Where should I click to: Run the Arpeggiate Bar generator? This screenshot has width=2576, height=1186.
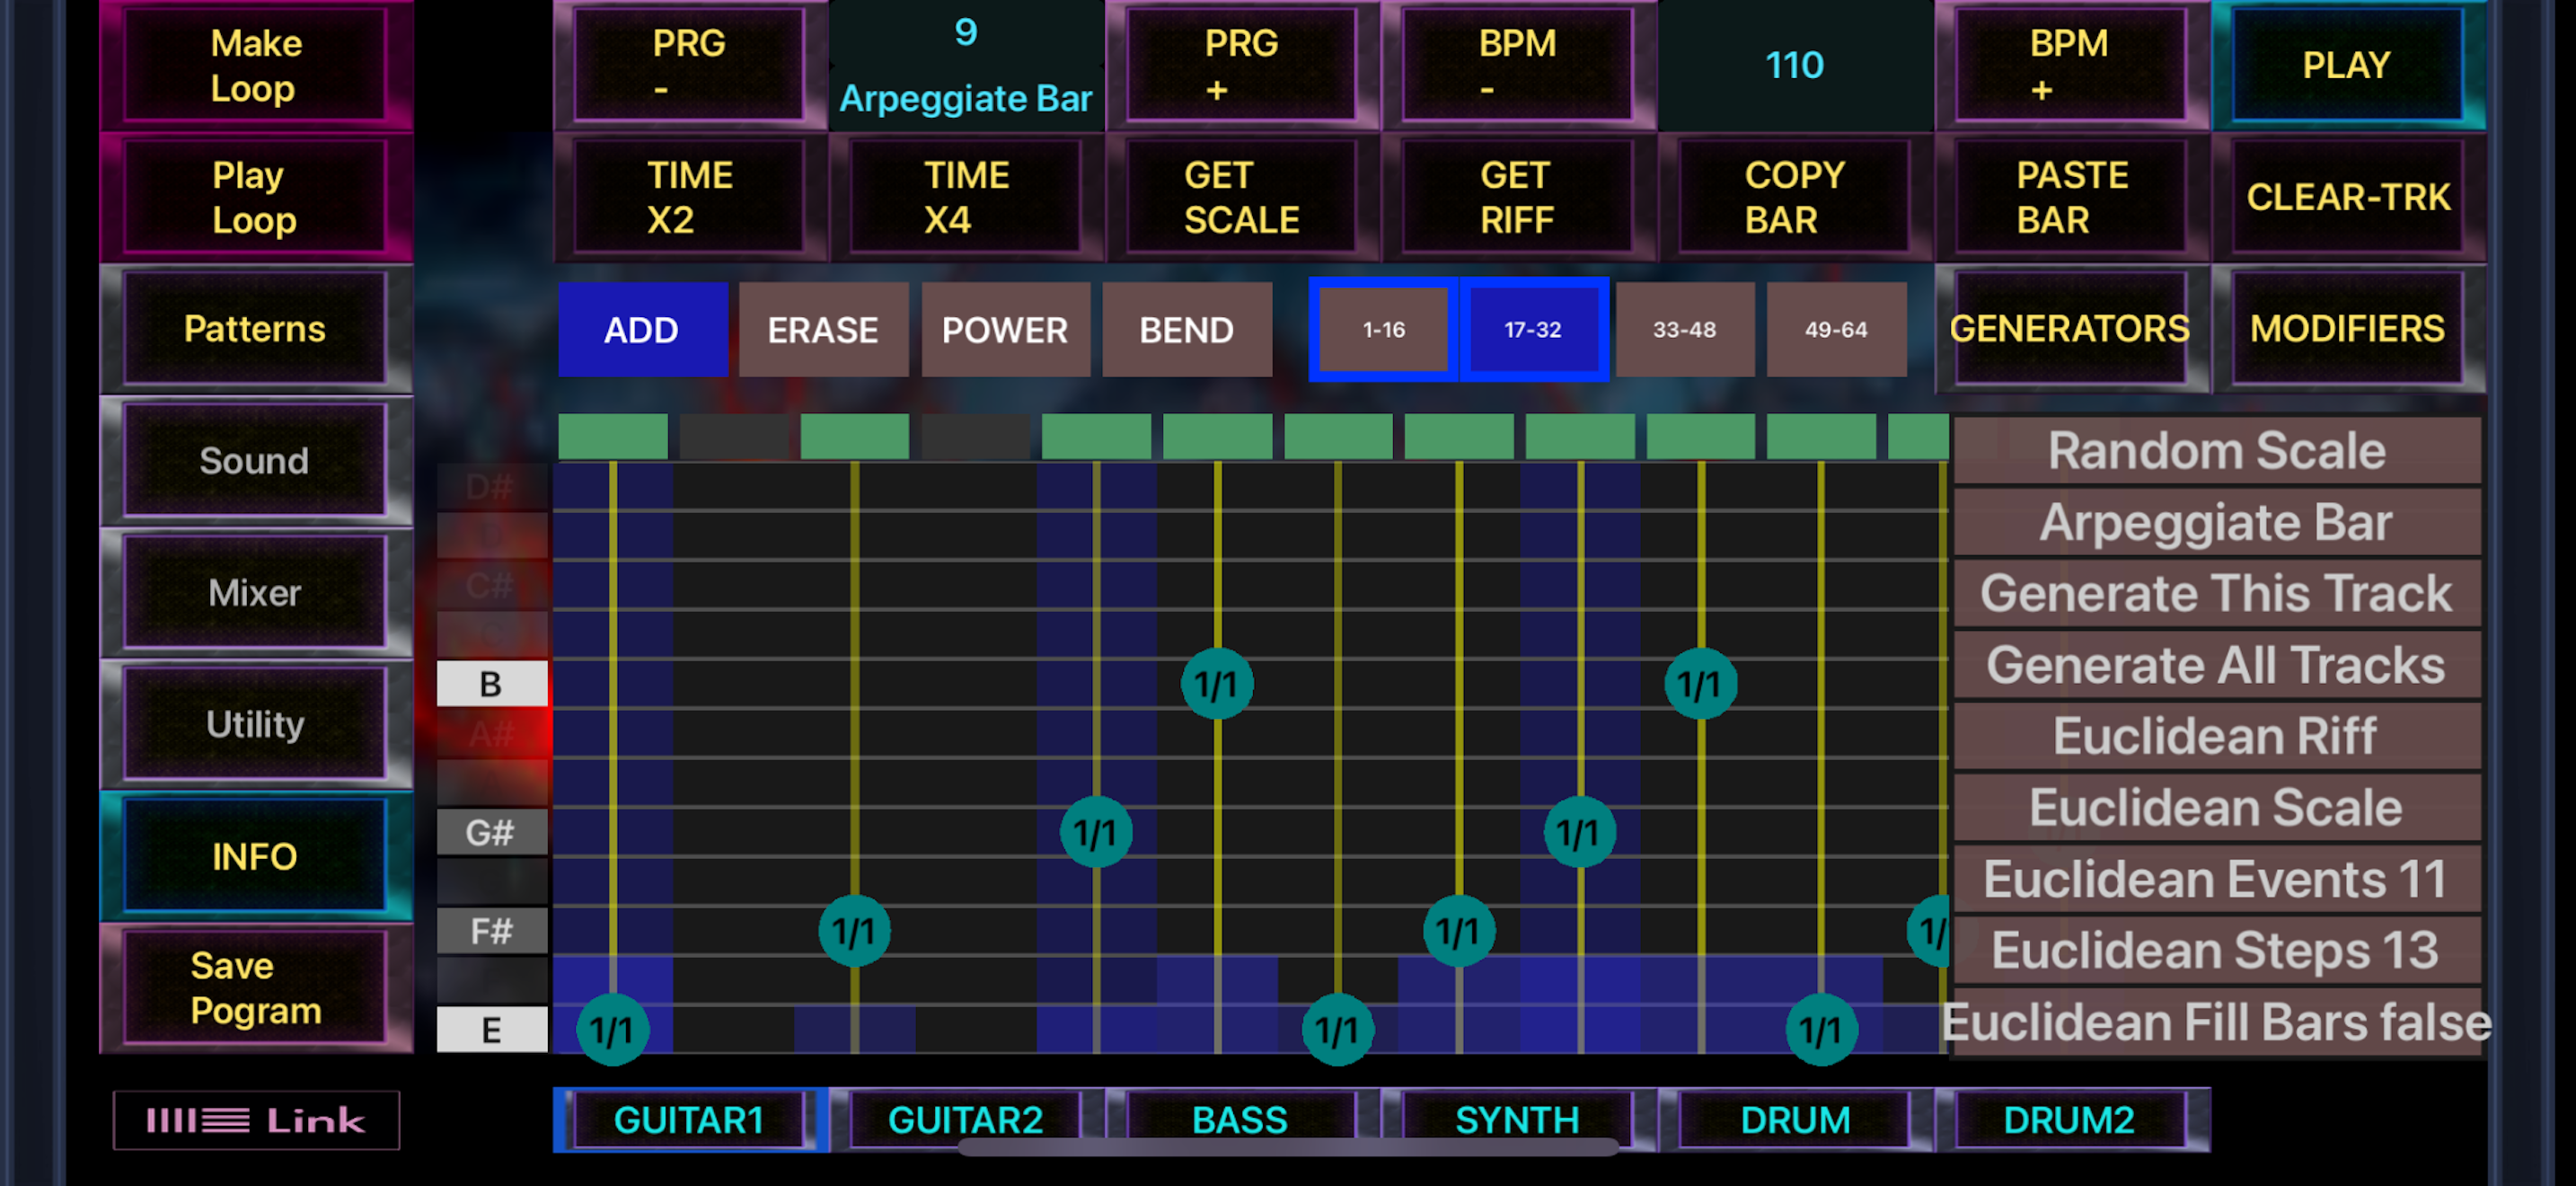2214,521
